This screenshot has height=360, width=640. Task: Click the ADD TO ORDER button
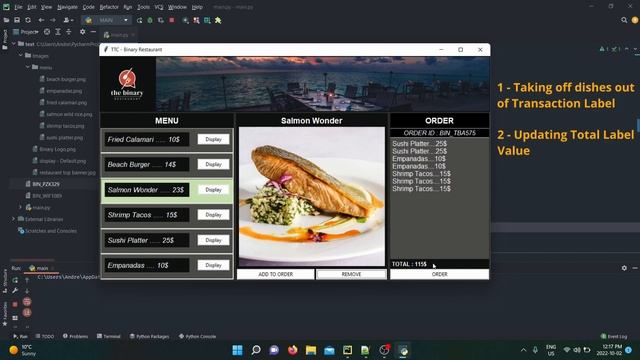(x=276, y=274)
